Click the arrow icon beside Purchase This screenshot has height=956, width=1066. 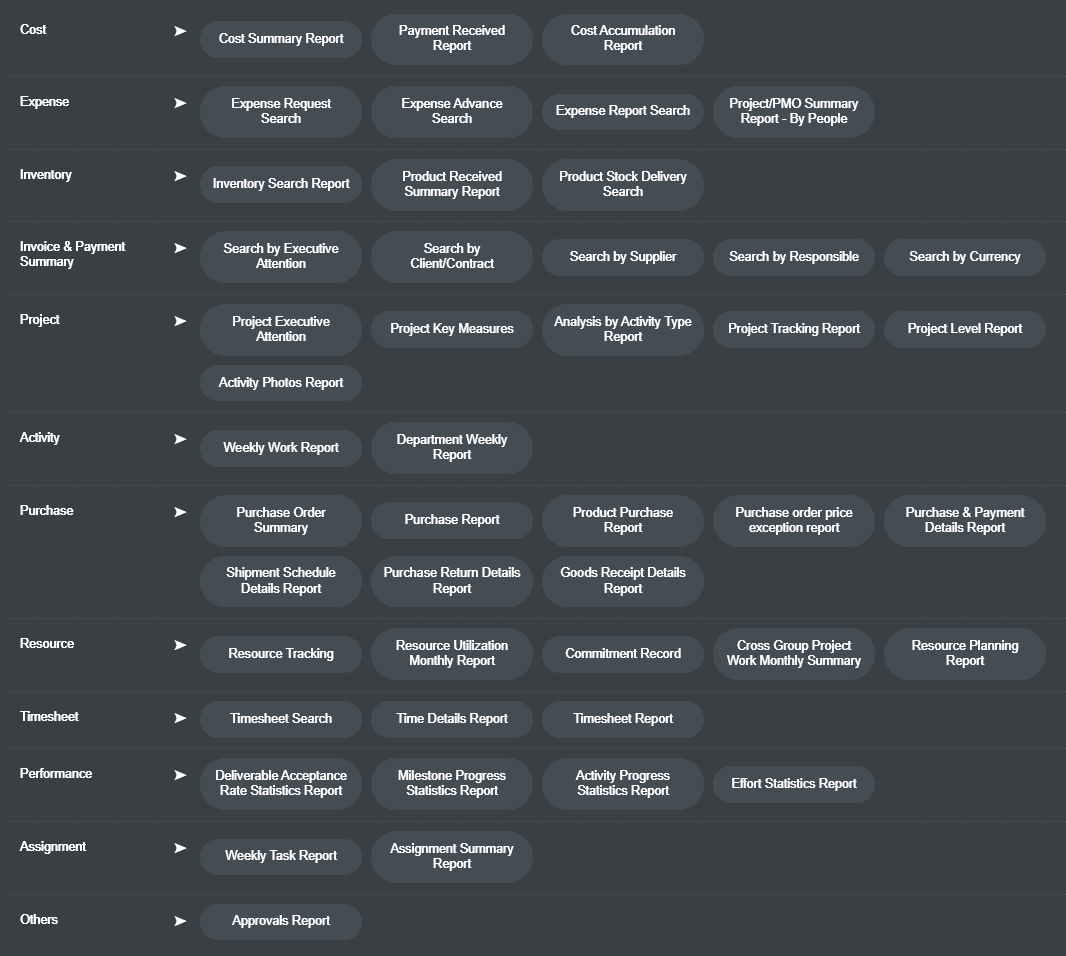coord(180,512)
